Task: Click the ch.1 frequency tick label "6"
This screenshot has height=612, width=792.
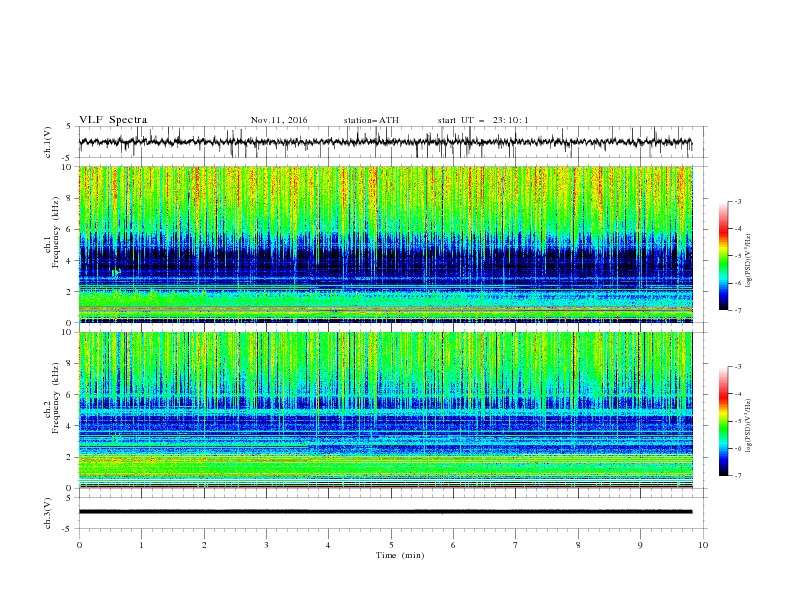Action: click(x=69, y=229)
